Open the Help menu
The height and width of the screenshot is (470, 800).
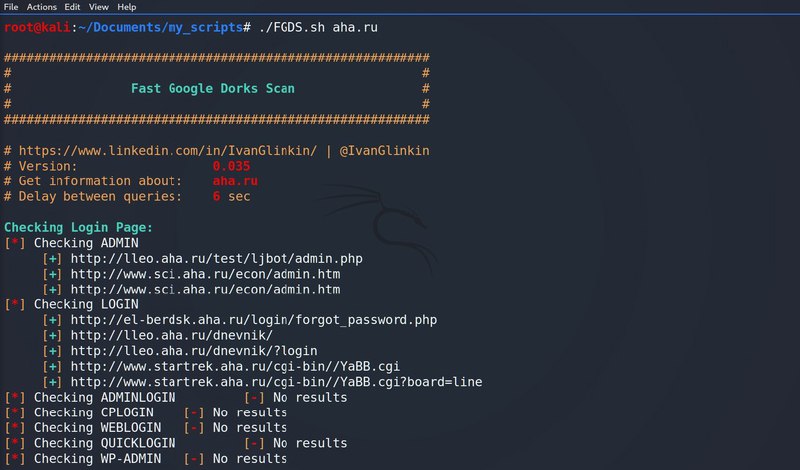[127, 7]
